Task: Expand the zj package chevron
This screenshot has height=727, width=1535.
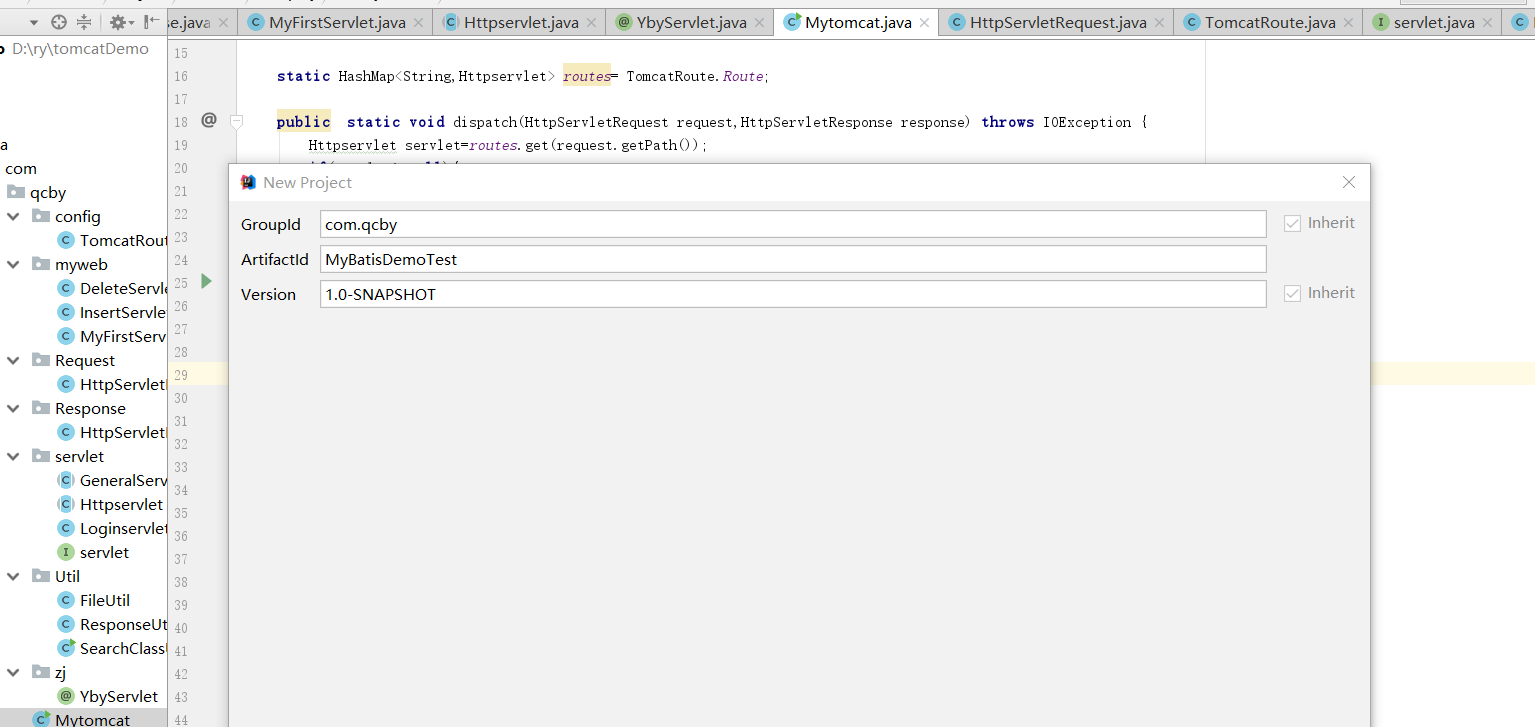Action: coord(13,672)
